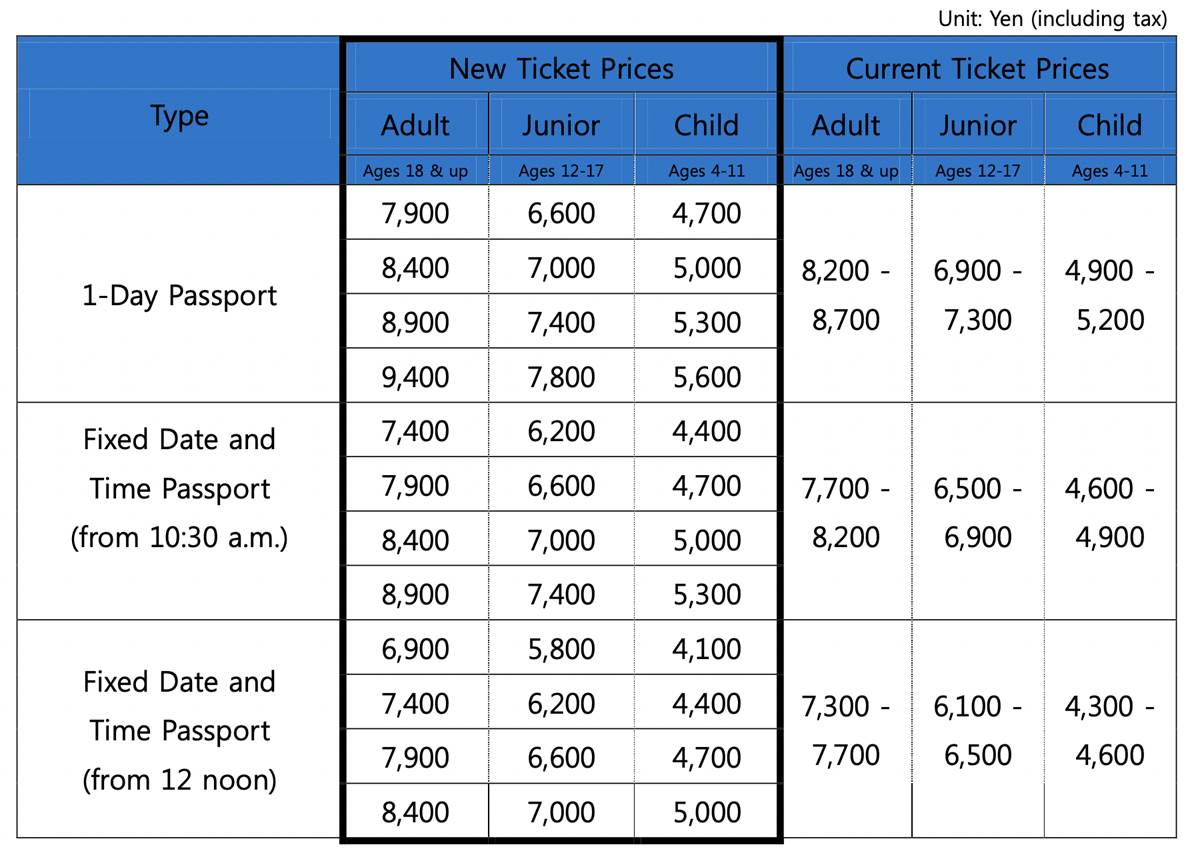Click the 9,400 adult price cell
Image resolution: width=1200 pixels, height=849 pixels.
[415, 377]
